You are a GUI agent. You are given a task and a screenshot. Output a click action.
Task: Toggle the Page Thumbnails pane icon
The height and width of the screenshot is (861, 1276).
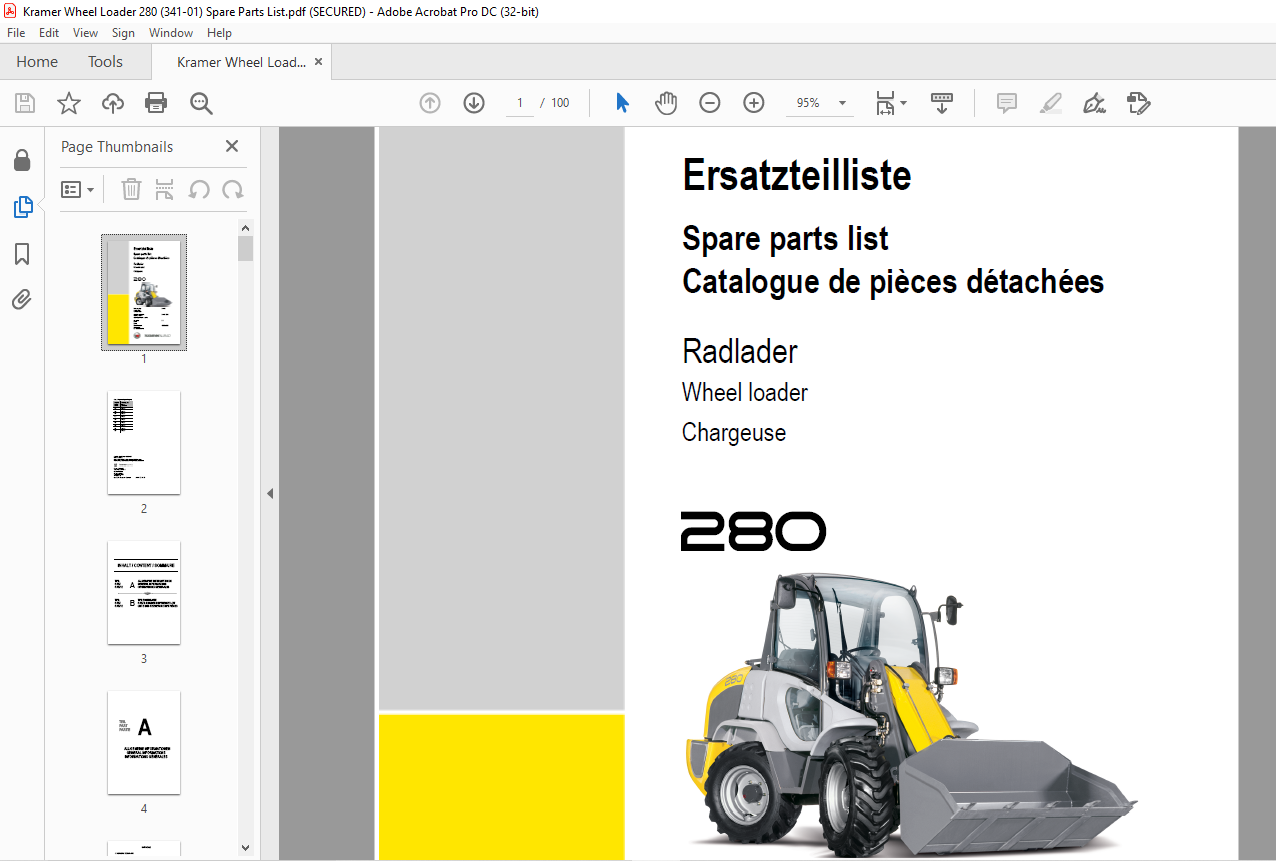coord(22,207)
